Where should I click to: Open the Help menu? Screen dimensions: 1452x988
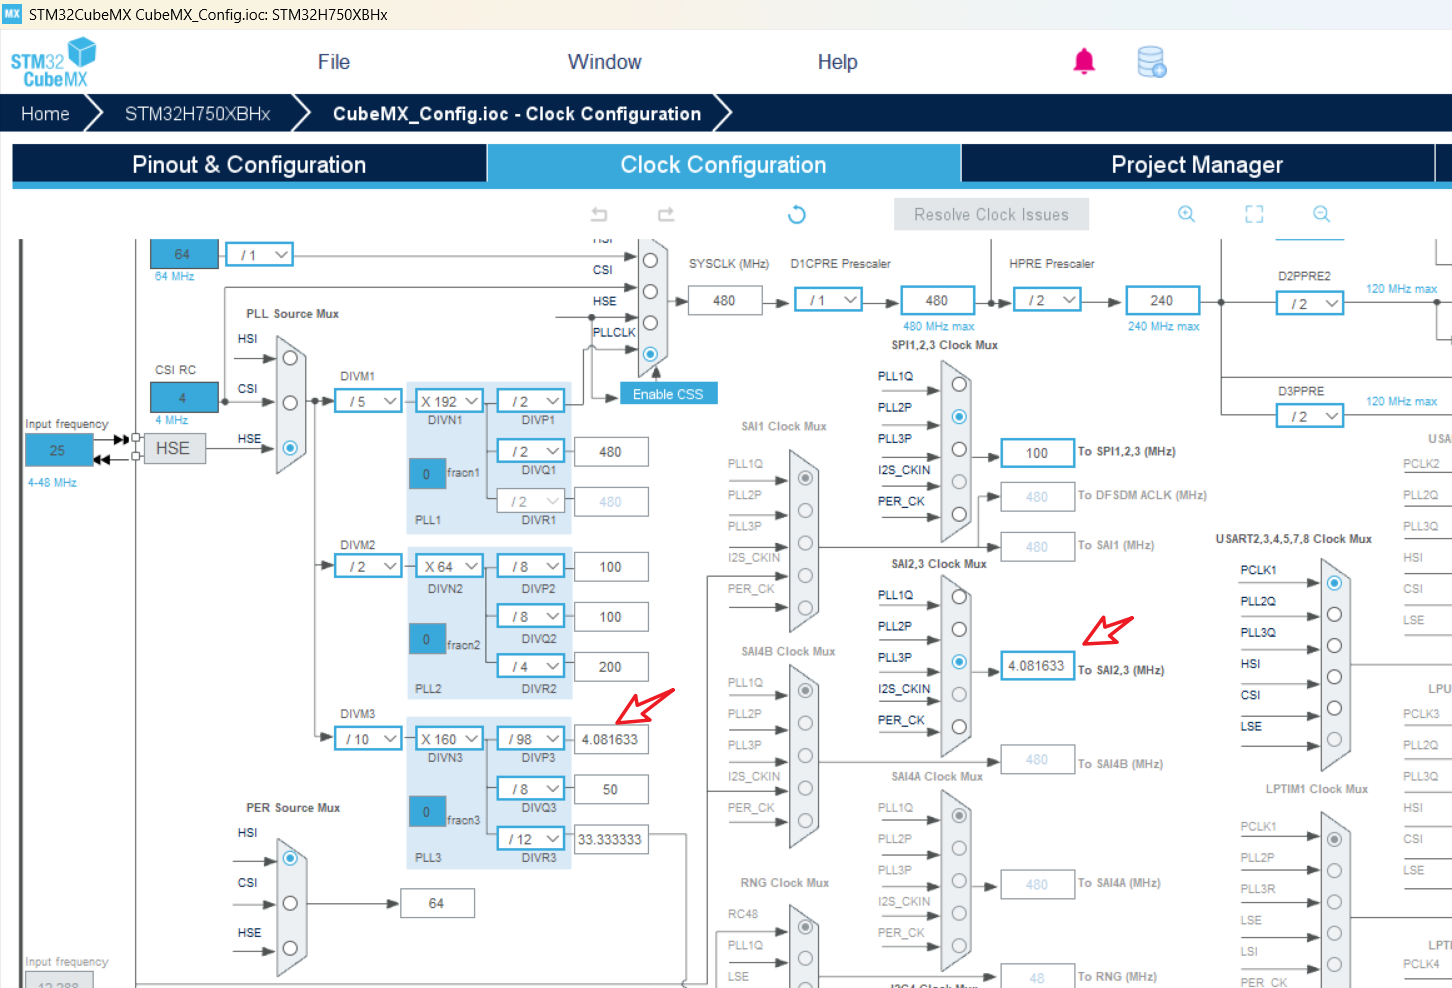pos(838,62)
